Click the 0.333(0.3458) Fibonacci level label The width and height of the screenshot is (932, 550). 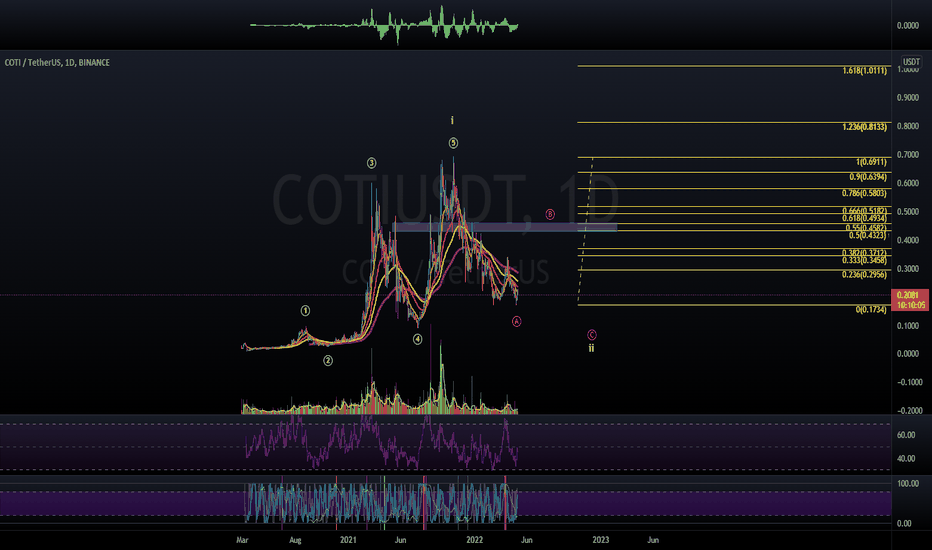click(x=864, y=260)
